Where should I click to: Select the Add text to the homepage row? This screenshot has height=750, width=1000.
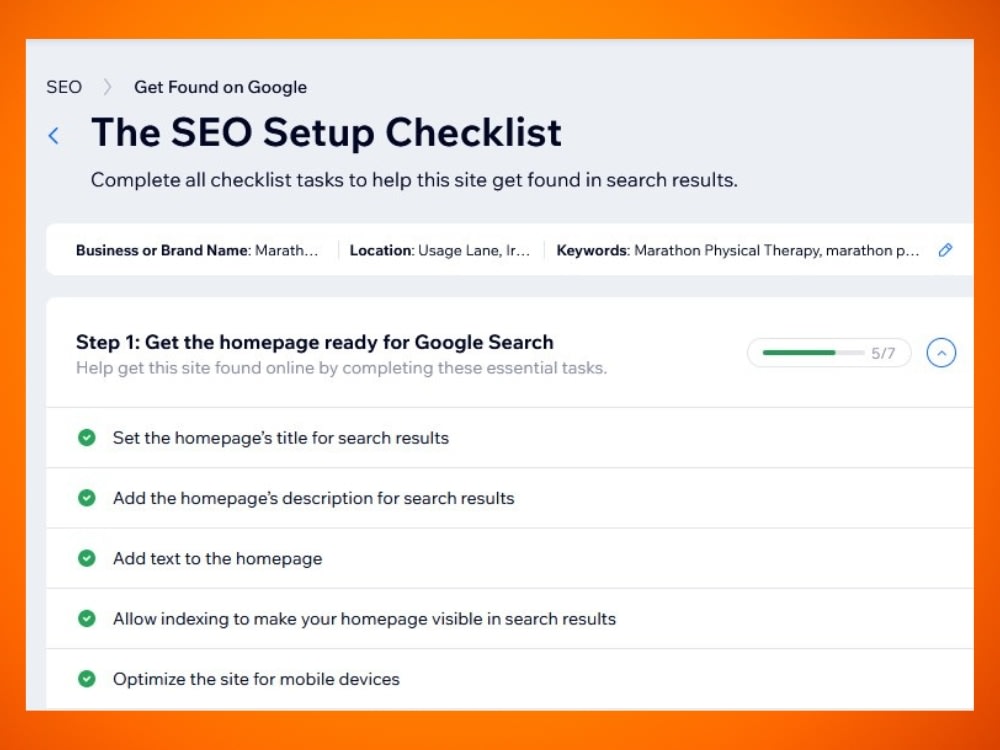[x=510, y=558]
